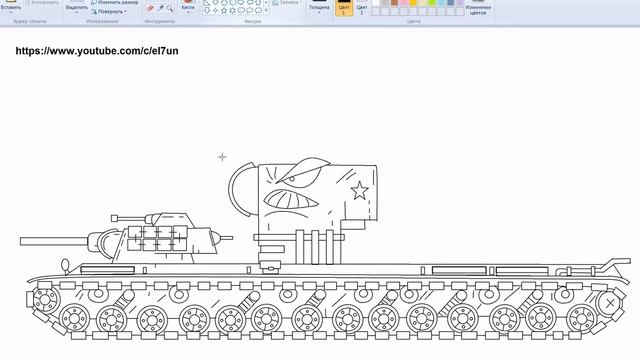Pick the pink color swatch
This screenshot has height=360, width=640.
tap(404, 2)
